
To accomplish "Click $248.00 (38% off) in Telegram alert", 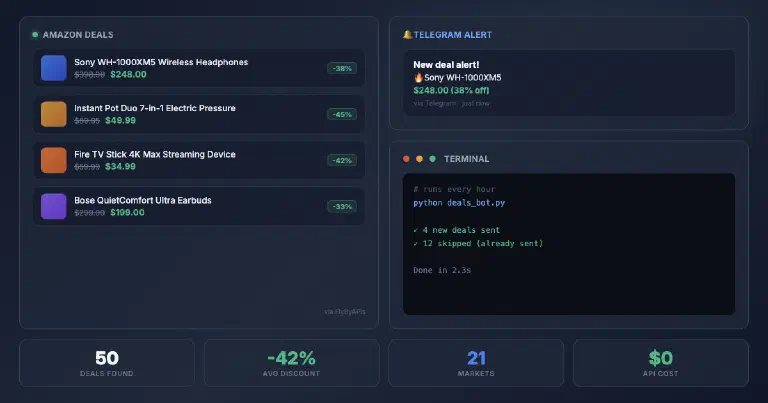I will tap(451, 90).
